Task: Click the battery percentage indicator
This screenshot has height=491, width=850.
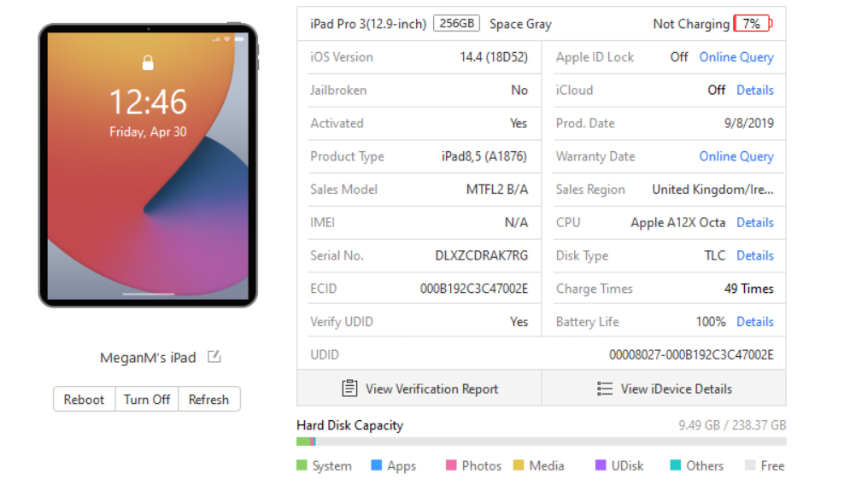Action: (751, 24)
